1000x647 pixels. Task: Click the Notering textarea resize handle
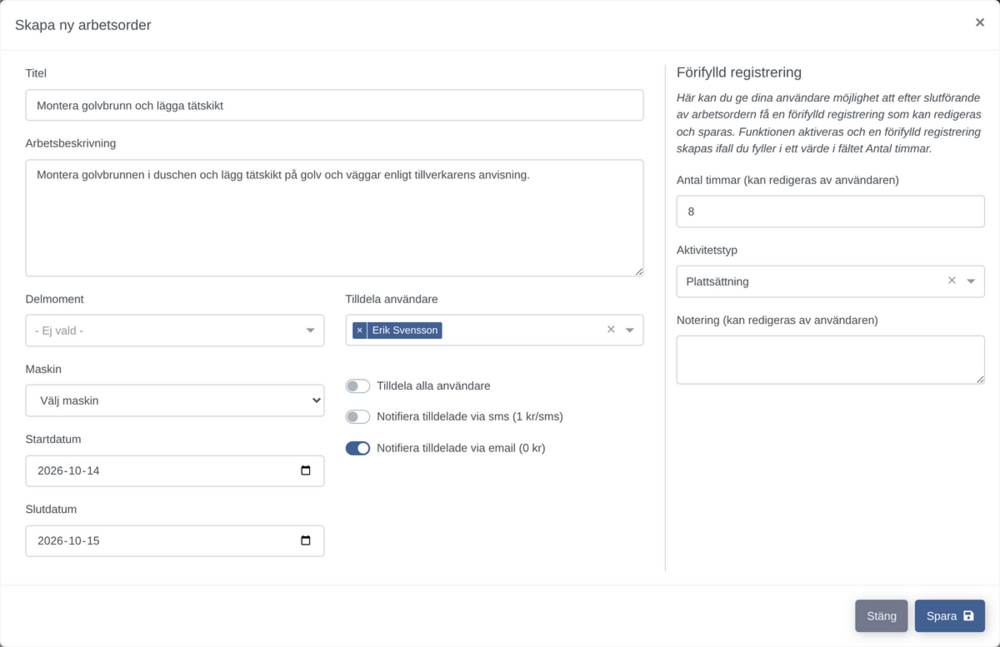click(980, 379)
